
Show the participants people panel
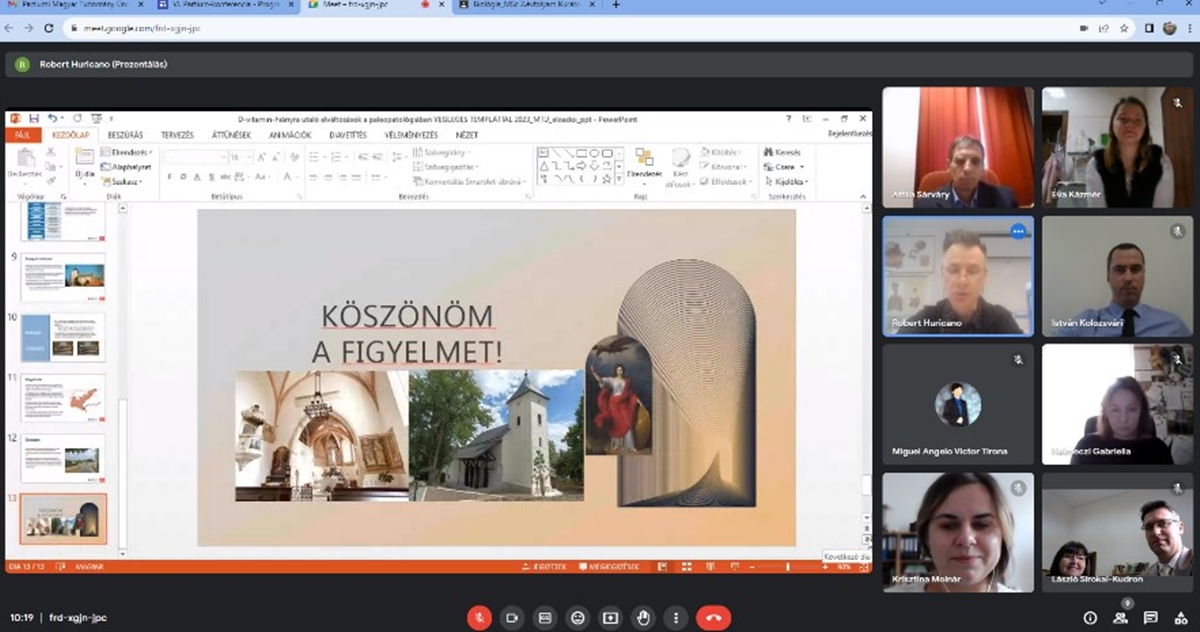click(x=1121, y=617)
